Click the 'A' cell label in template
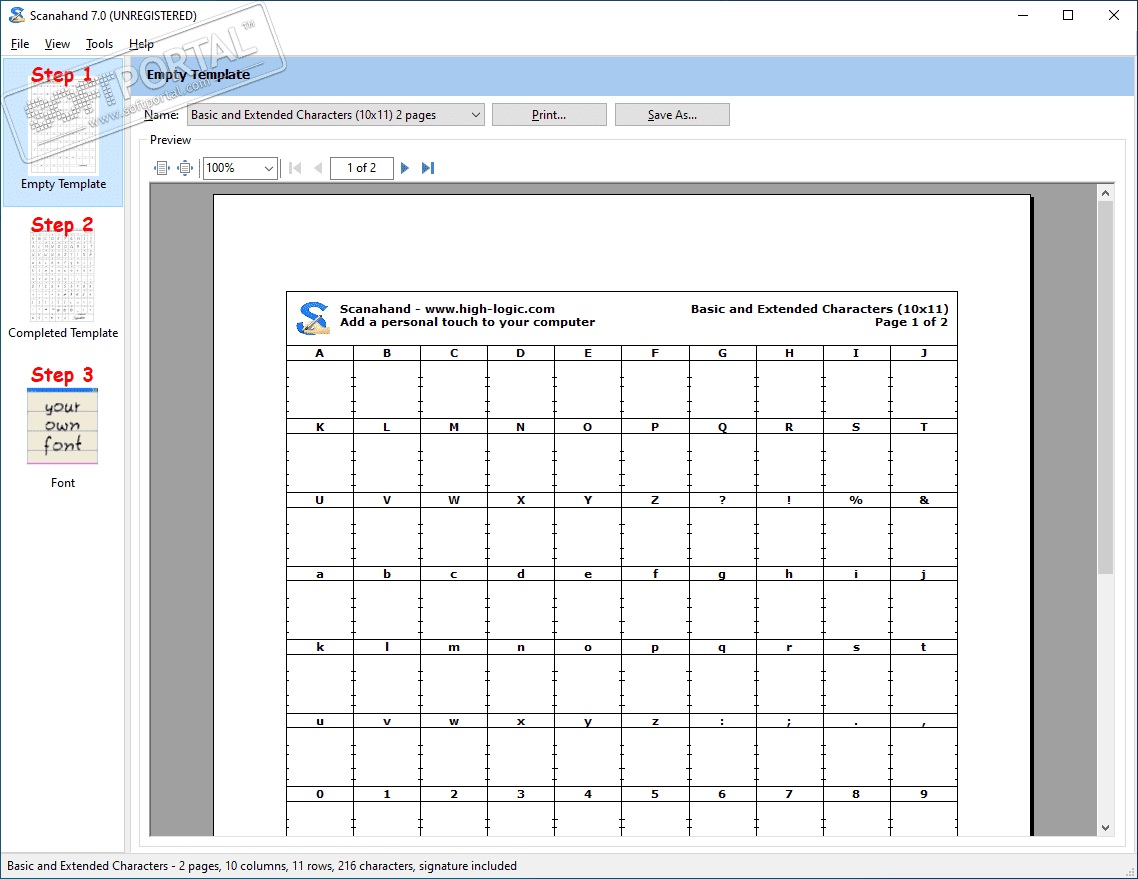Viewport: 1138px width, 879px height. (319, 353)
